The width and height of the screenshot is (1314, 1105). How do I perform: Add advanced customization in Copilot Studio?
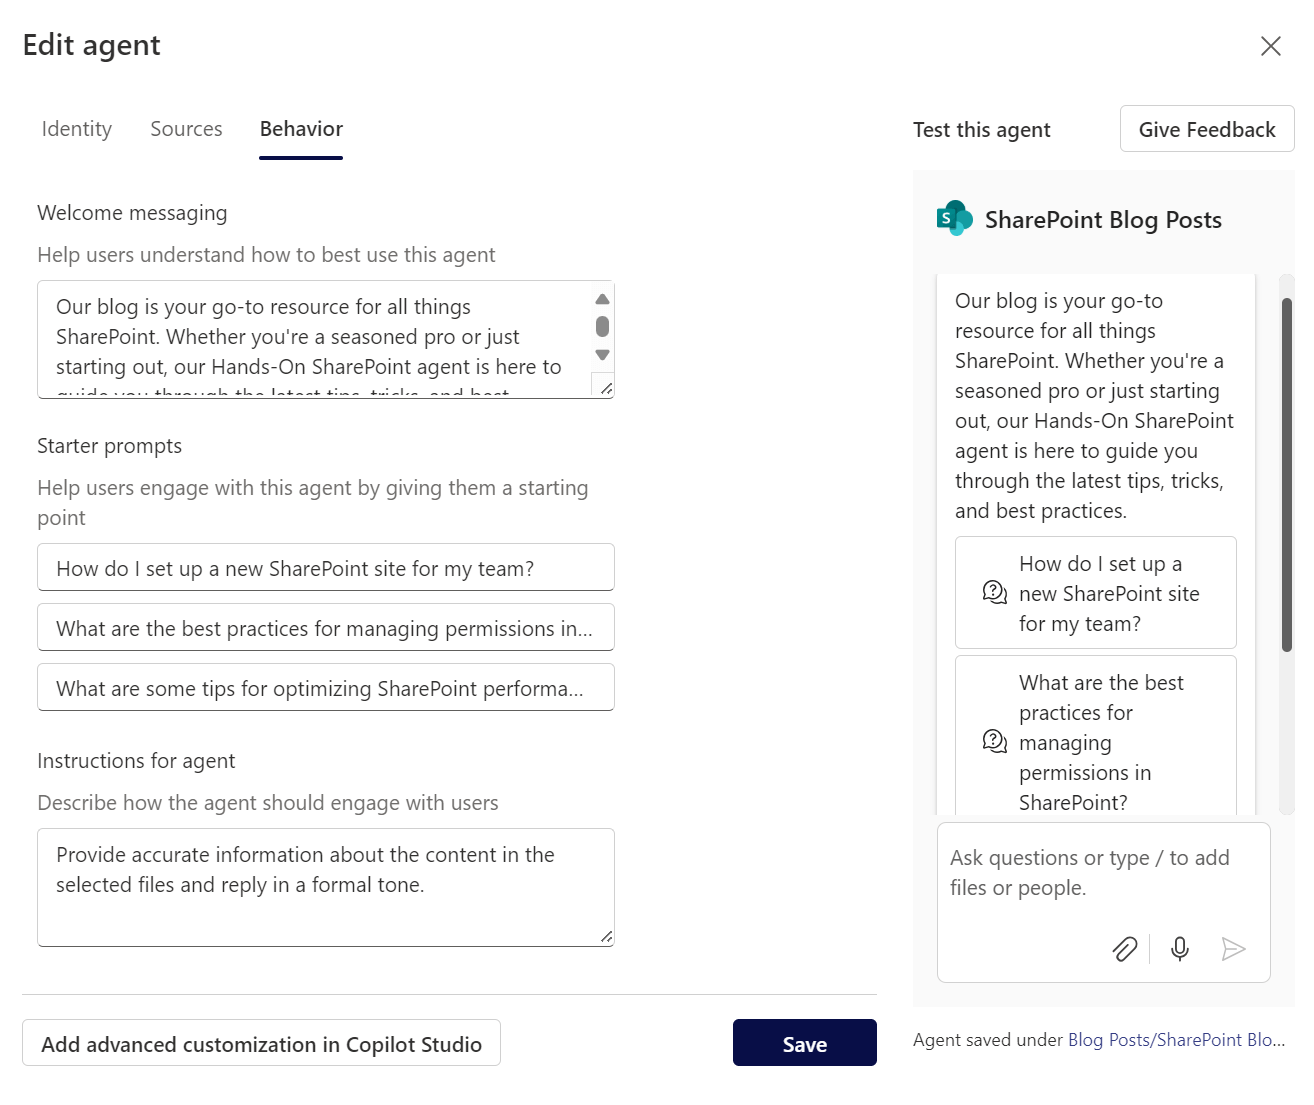tap(261, 1043)
